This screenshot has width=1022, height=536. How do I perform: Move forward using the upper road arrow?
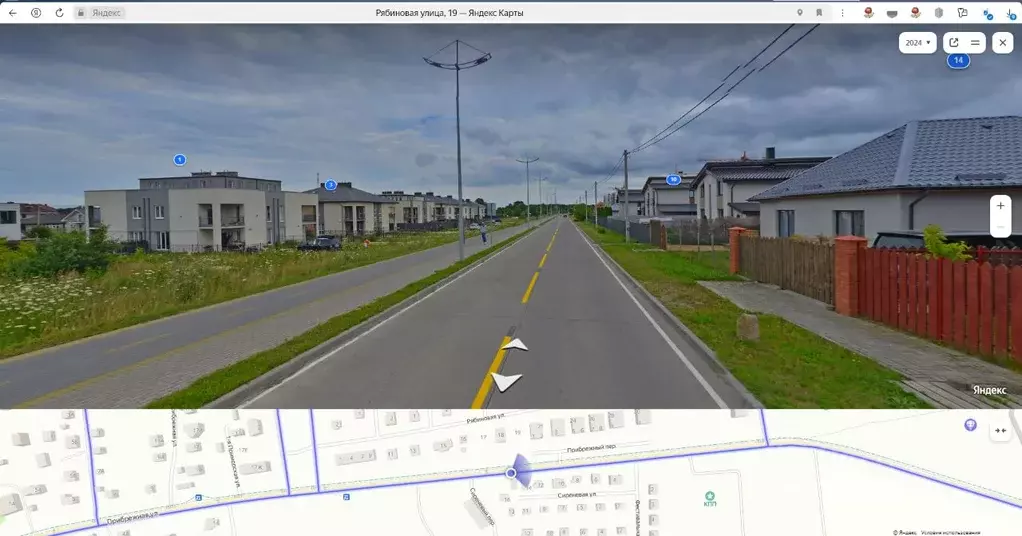[x=516, y=344]
